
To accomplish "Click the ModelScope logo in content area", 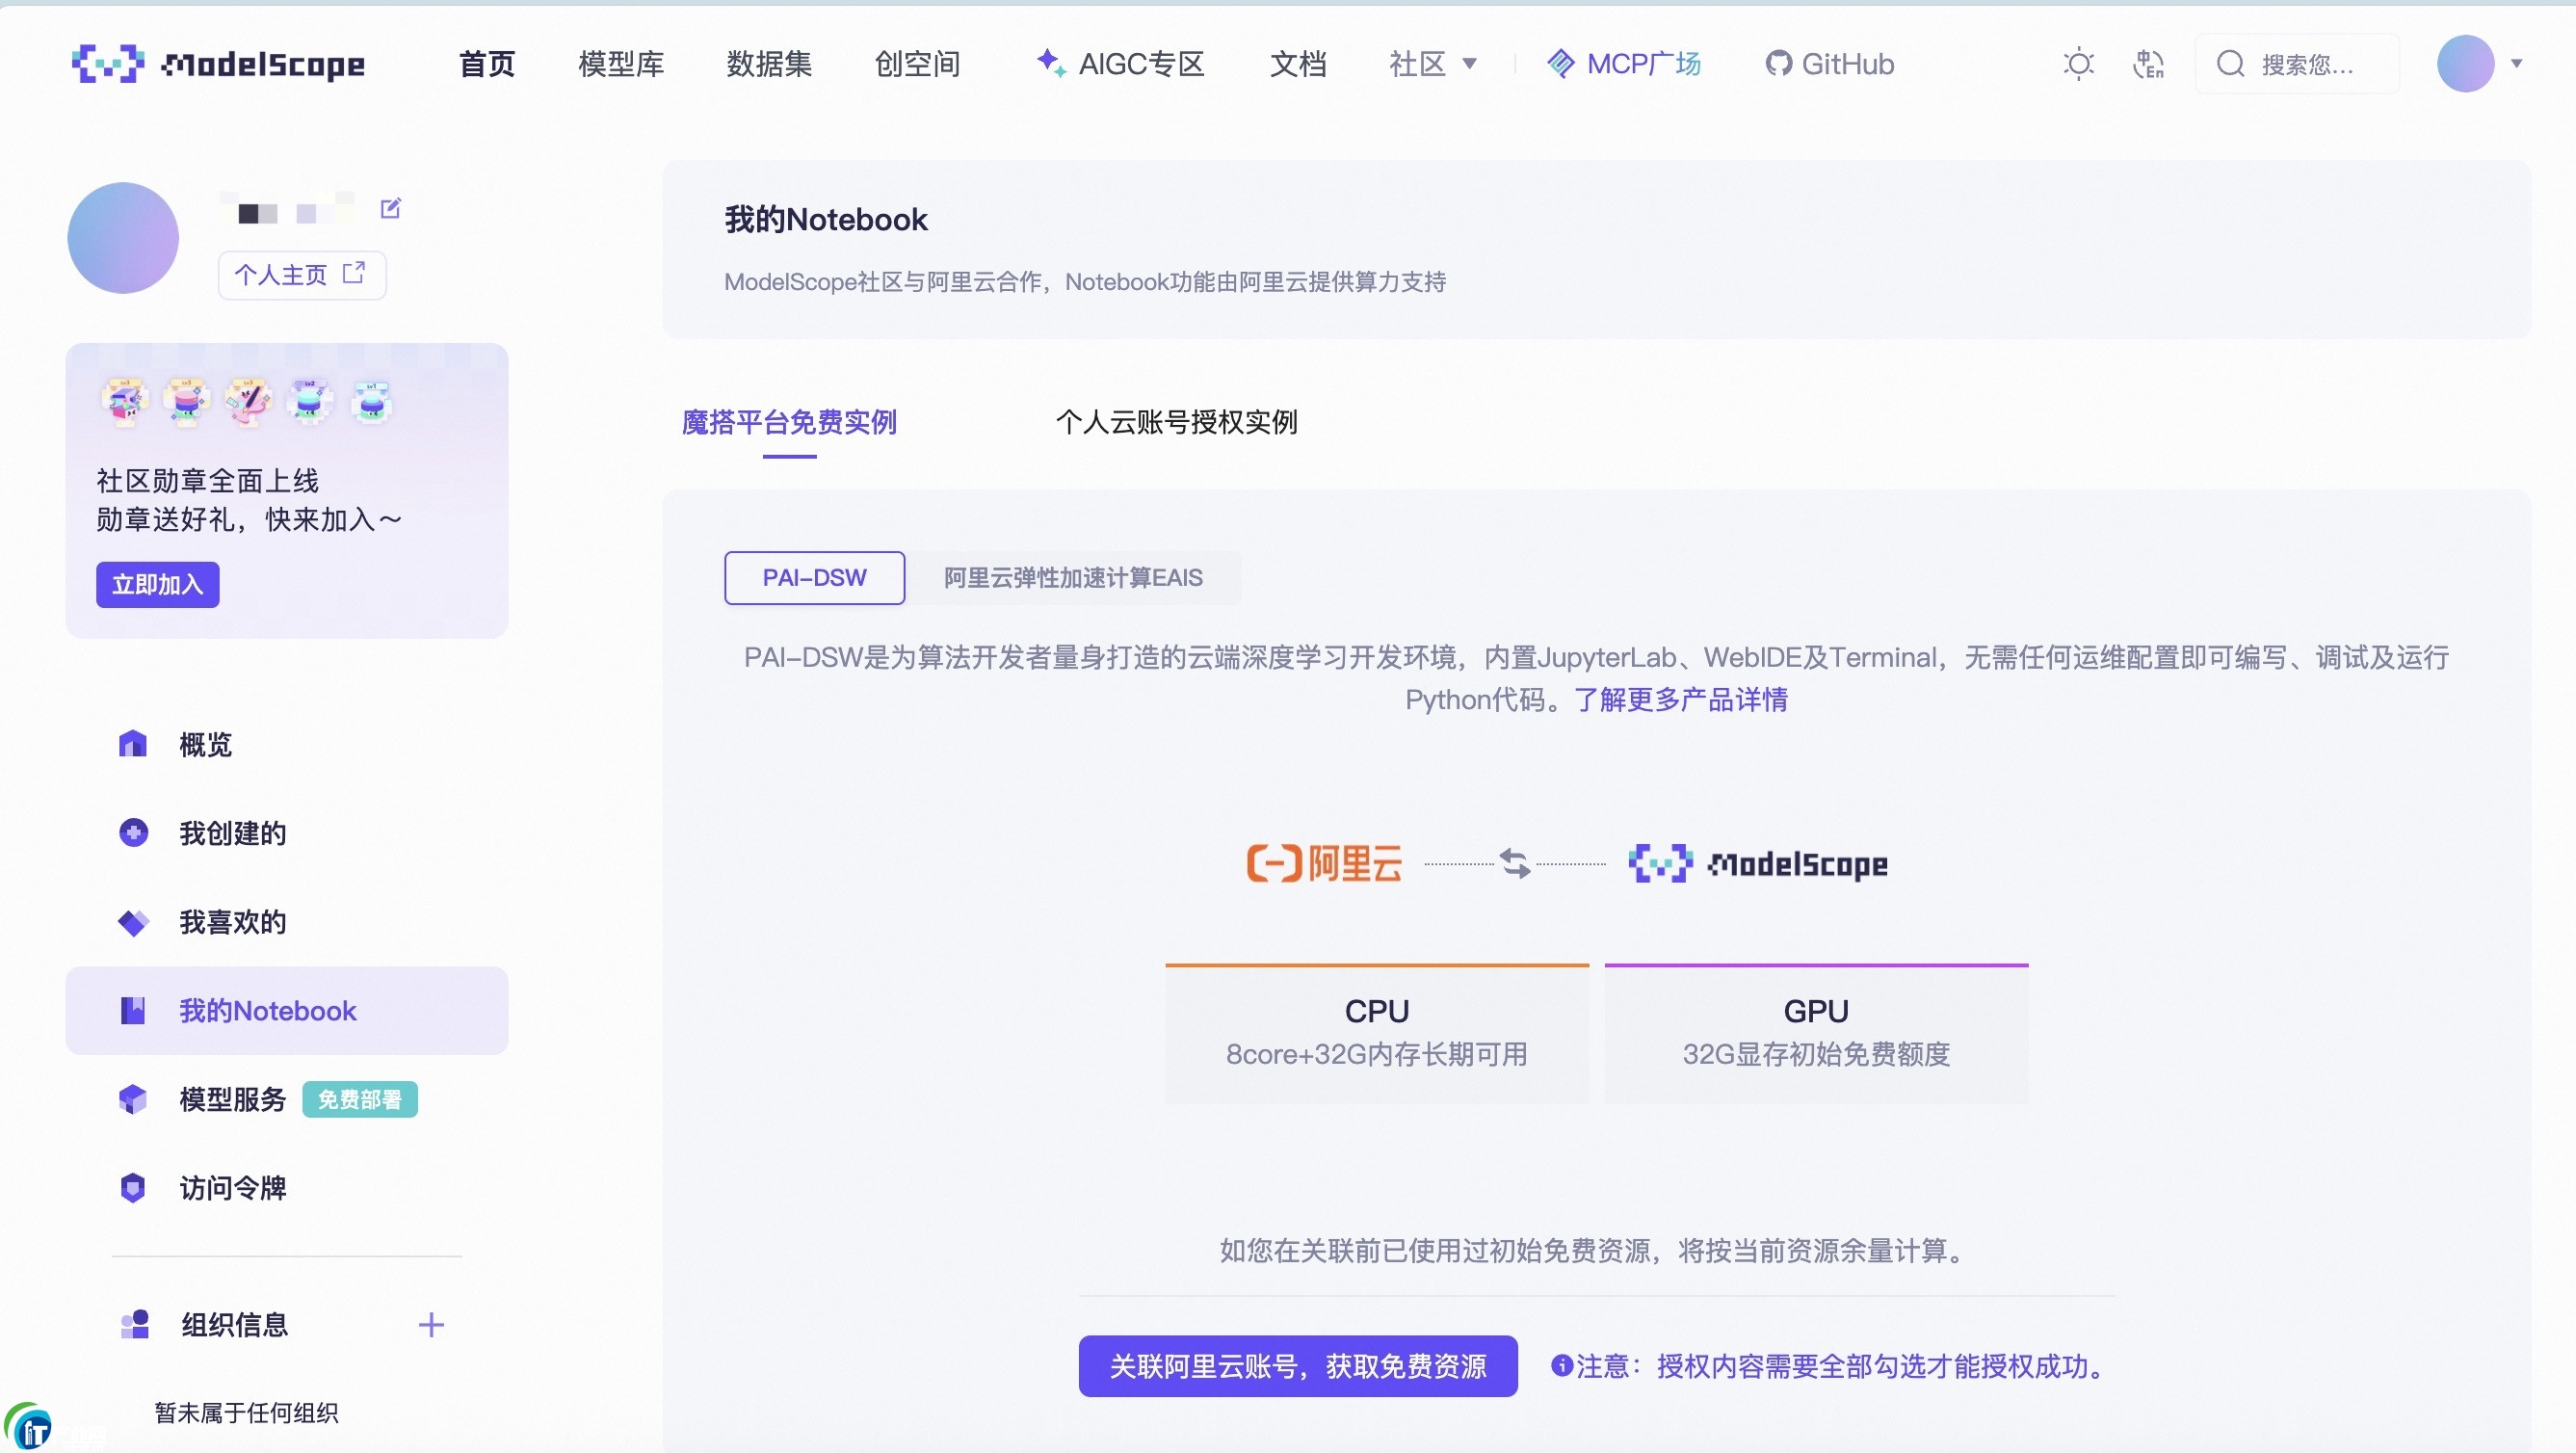I will coord(1757,863).
